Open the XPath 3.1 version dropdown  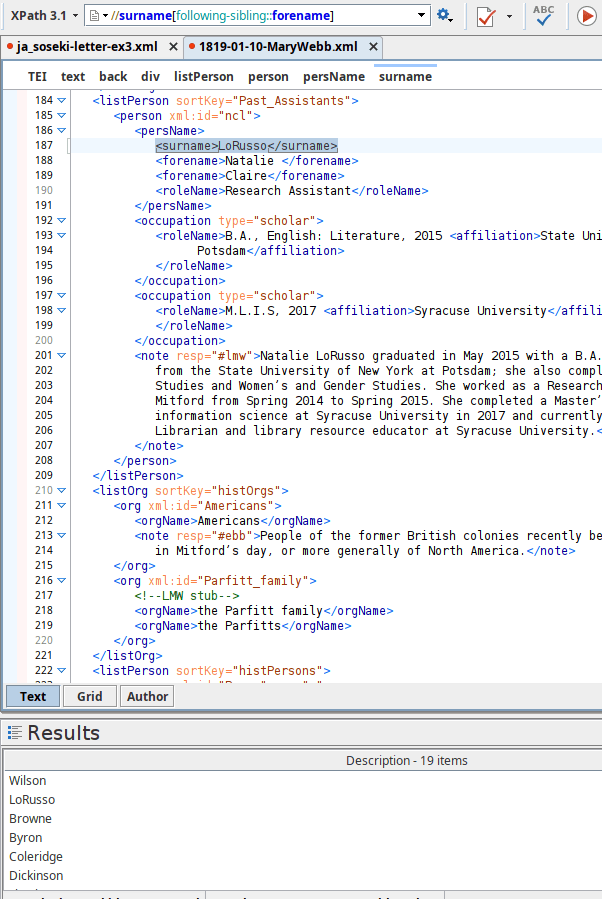(x=44, y=15)
